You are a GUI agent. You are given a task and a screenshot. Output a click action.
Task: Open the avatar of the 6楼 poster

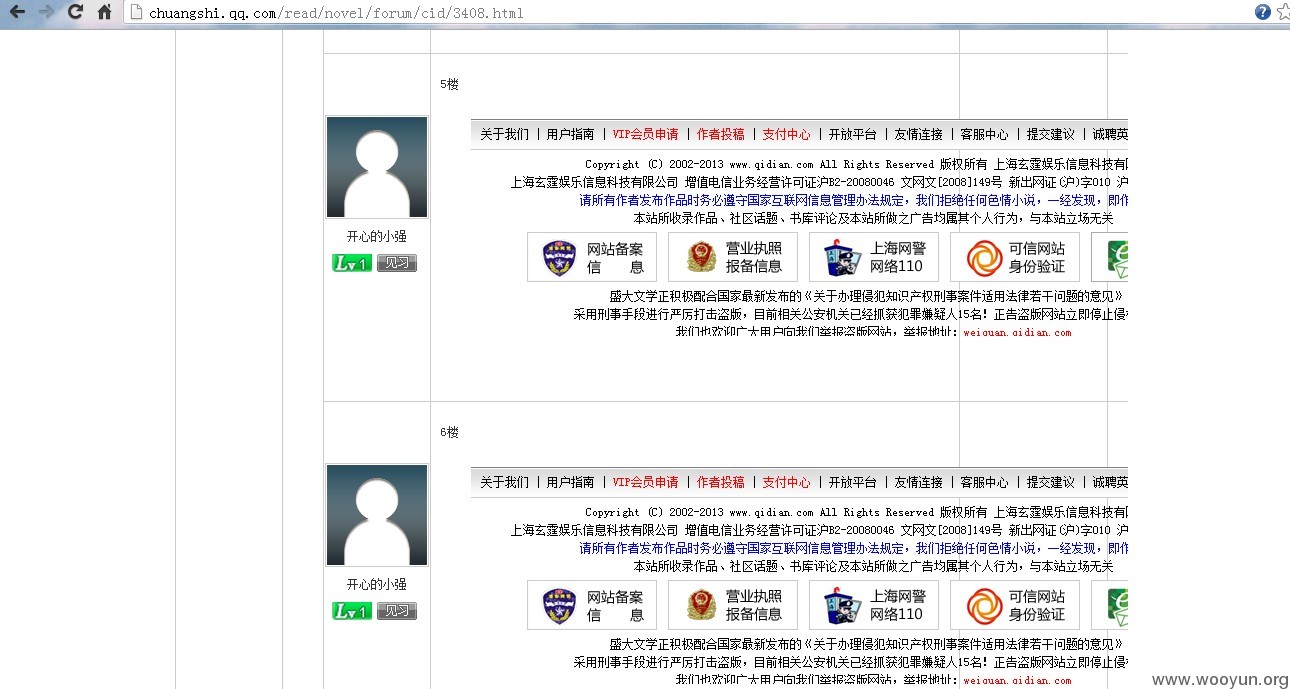(x=377, y=515)
